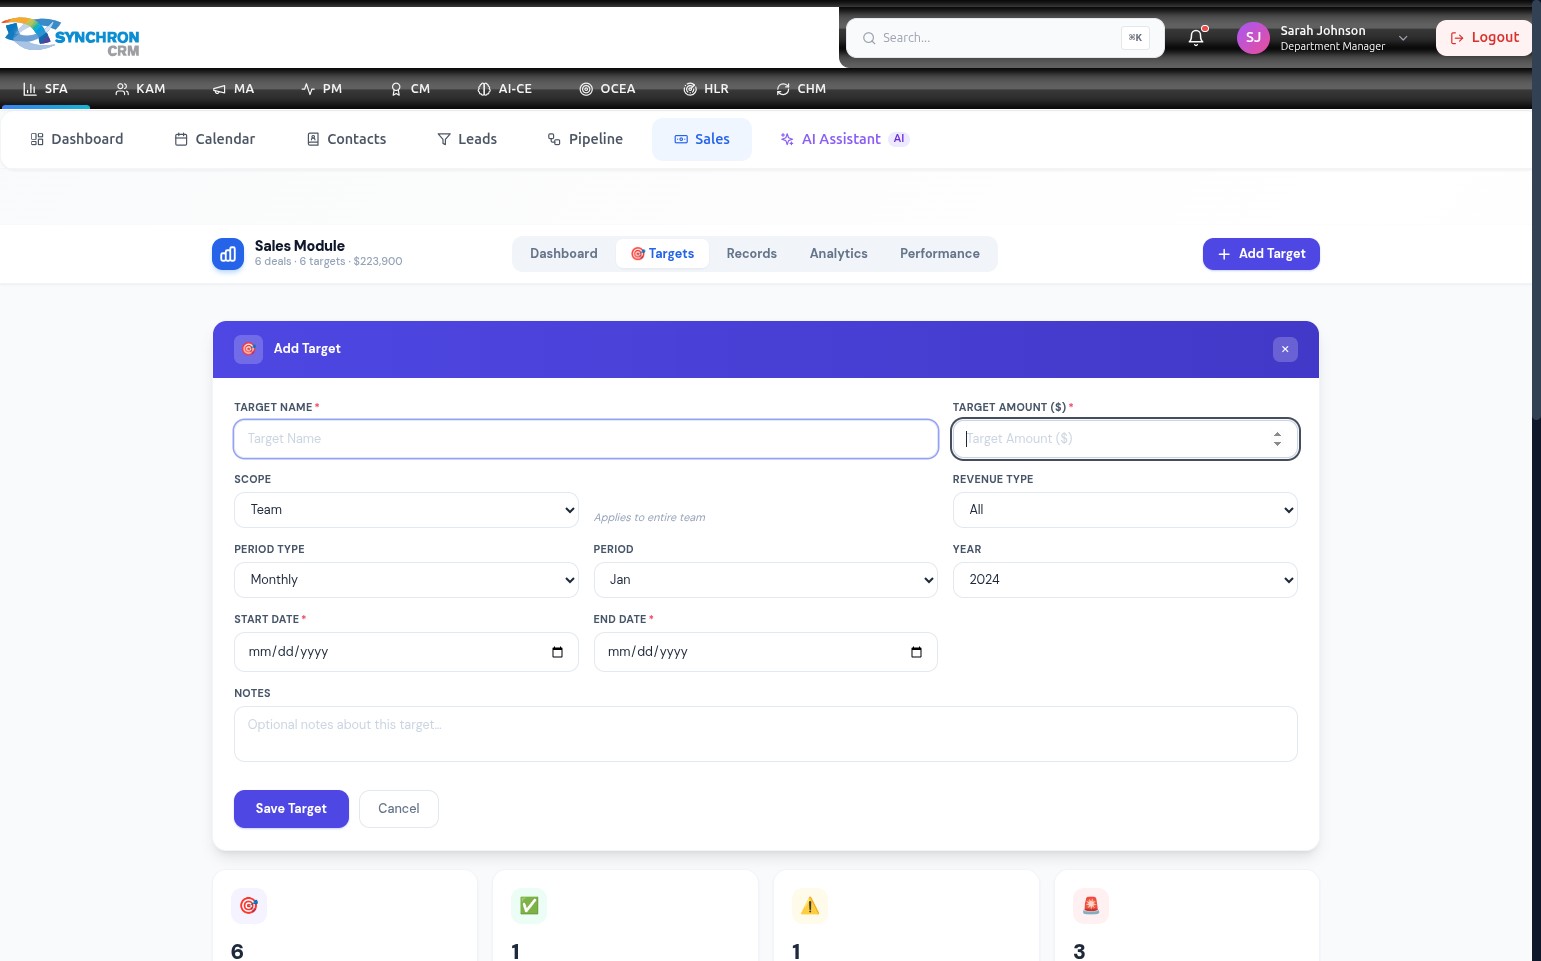This screenshot has width=1541, height=961.
Task: Go to the HLR module
Action: point(706,89)
